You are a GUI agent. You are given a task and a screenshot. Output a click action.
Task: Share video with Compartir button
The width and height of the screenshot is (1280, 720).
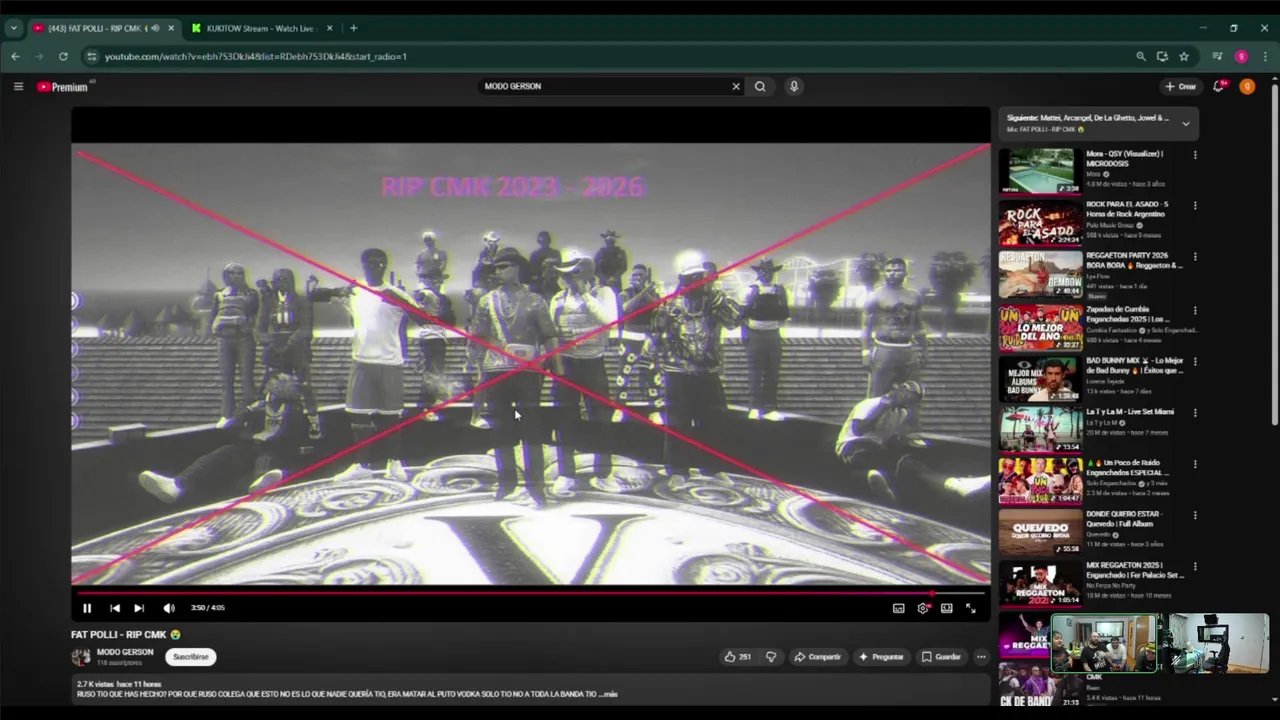click(817, 657)
